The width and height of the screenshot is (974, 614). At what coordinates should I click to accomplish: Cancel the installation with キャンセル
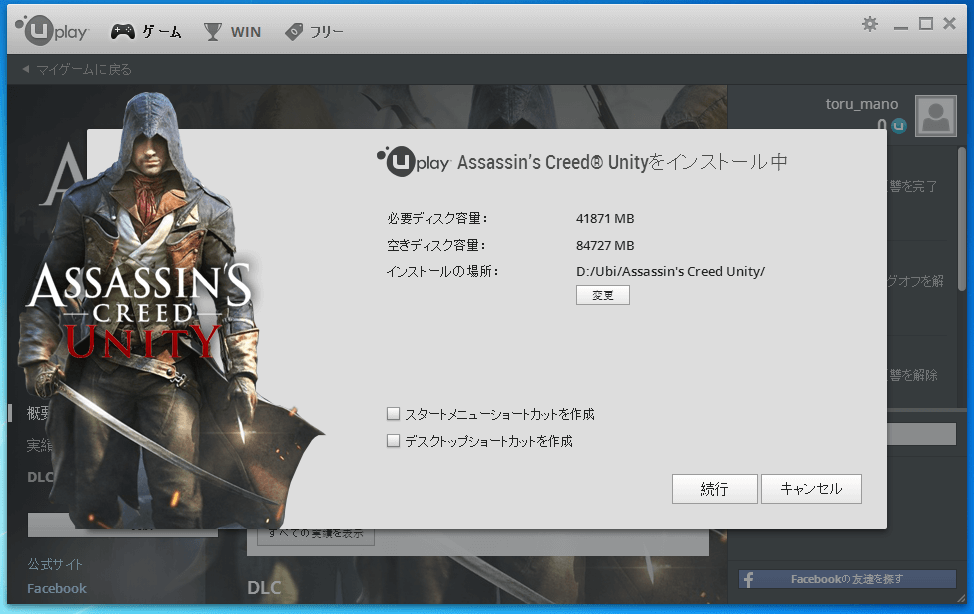pos(811,489)
